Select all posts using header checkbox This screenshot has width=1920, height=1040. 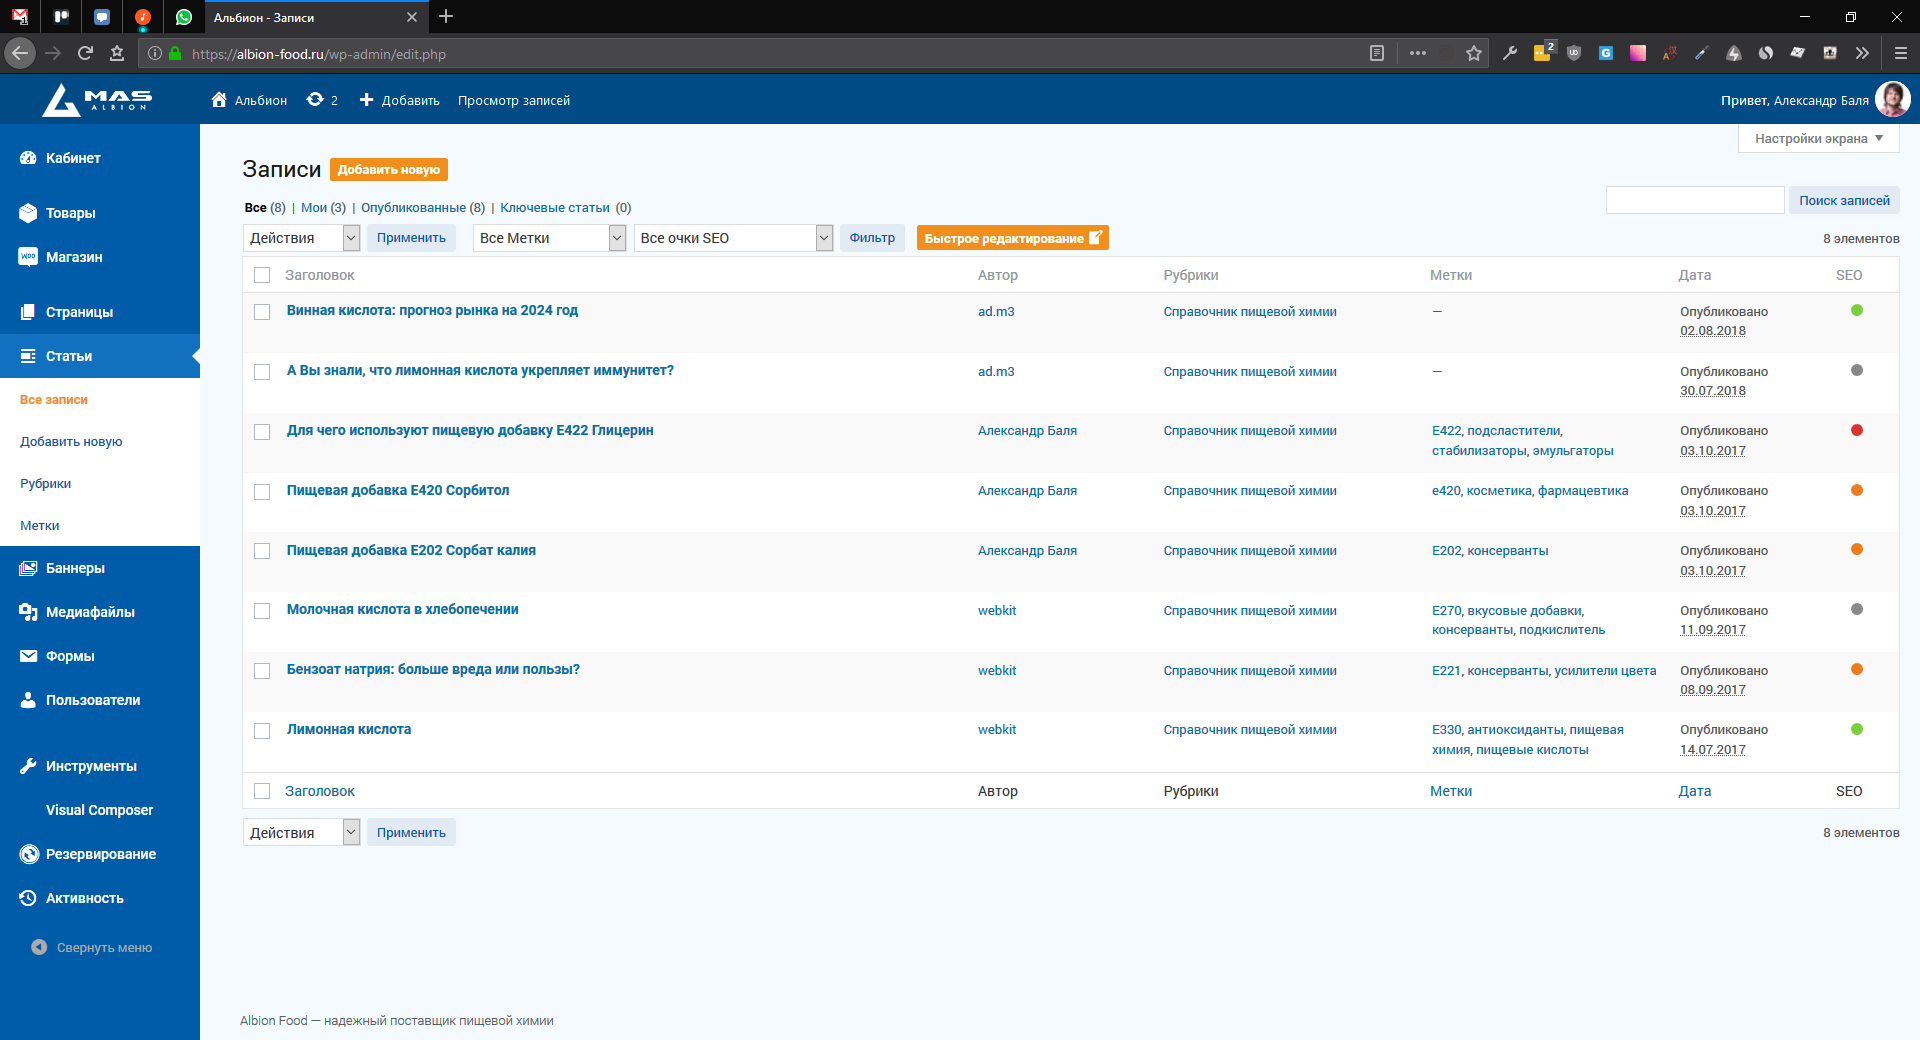tap(262, 275)
